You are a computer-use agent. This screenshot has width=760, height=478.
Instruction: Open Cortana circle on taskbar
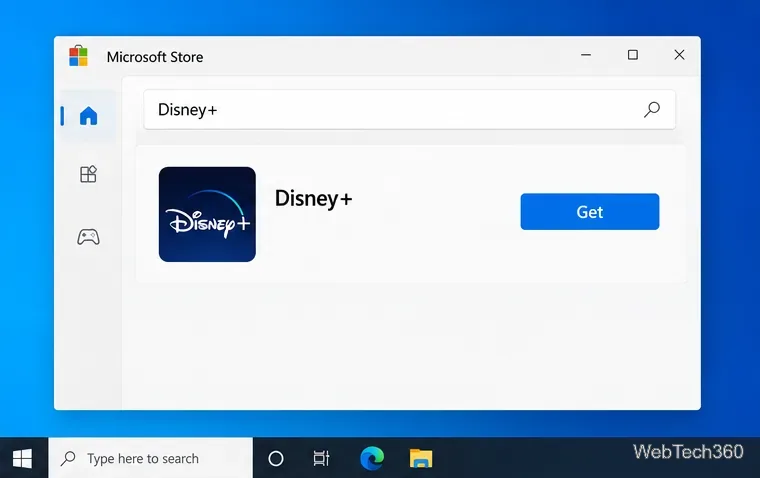(x=276, y=459)
